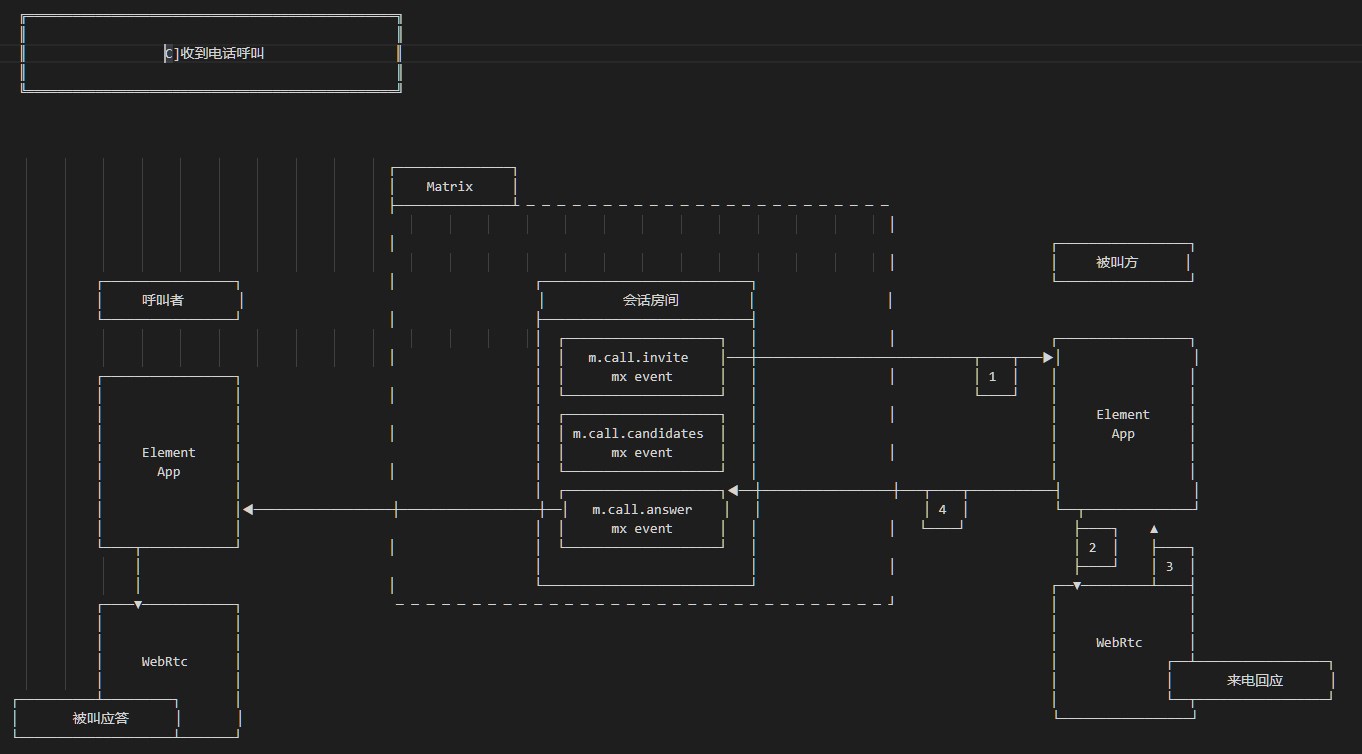Image resolution: width=1362 pixels, height=754 pixels.
Task: Click the number 3 step label
Action: coord(1169,567)
